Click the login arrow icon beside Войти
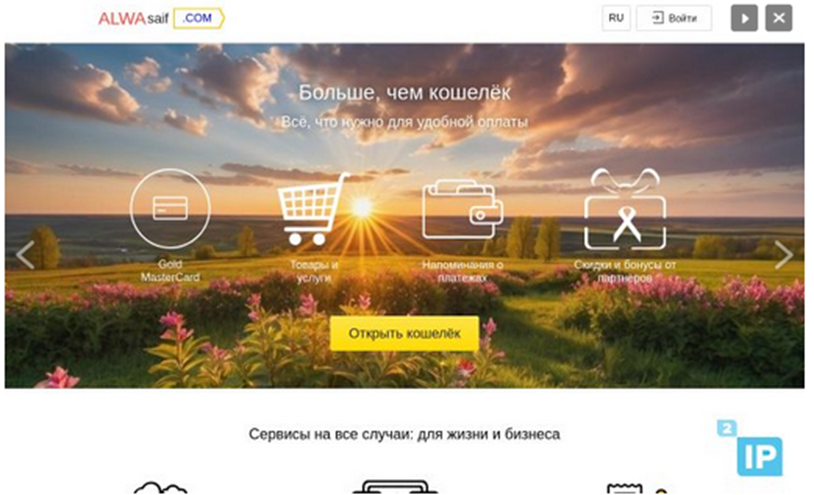 658,18
